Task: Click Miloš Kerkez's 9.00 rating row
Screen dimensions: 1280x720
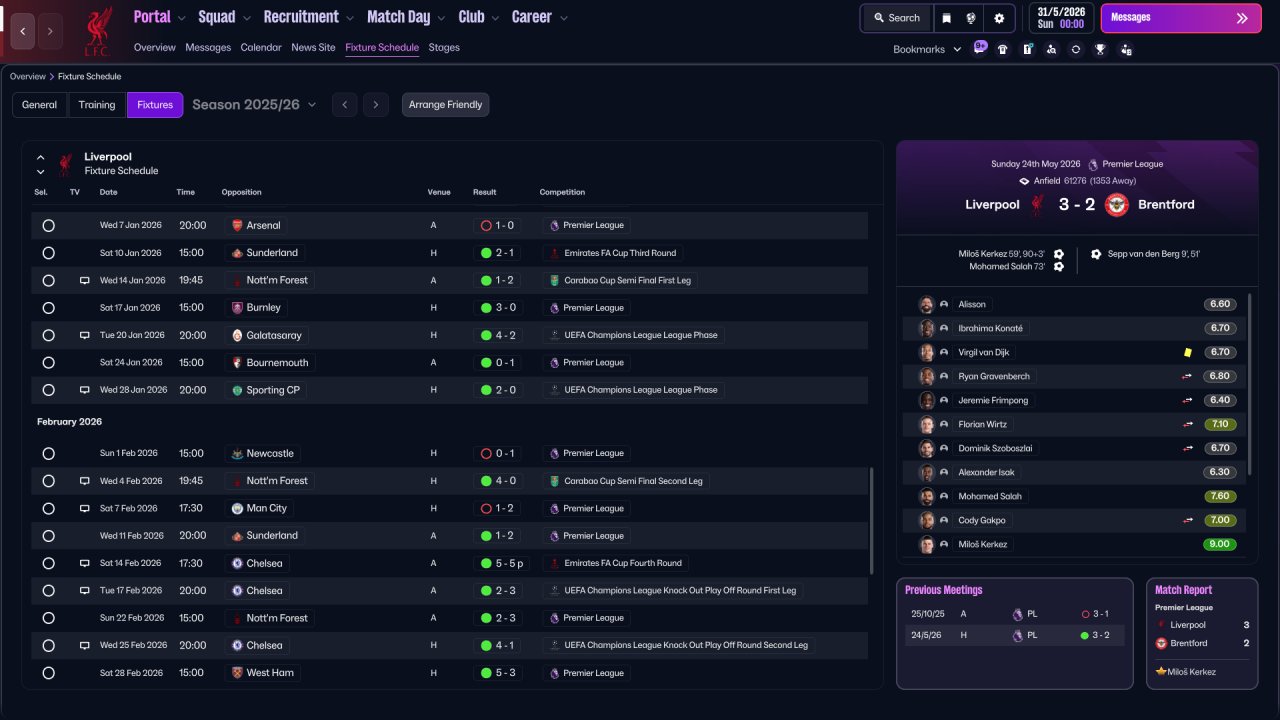Action: click(1075, 545)
